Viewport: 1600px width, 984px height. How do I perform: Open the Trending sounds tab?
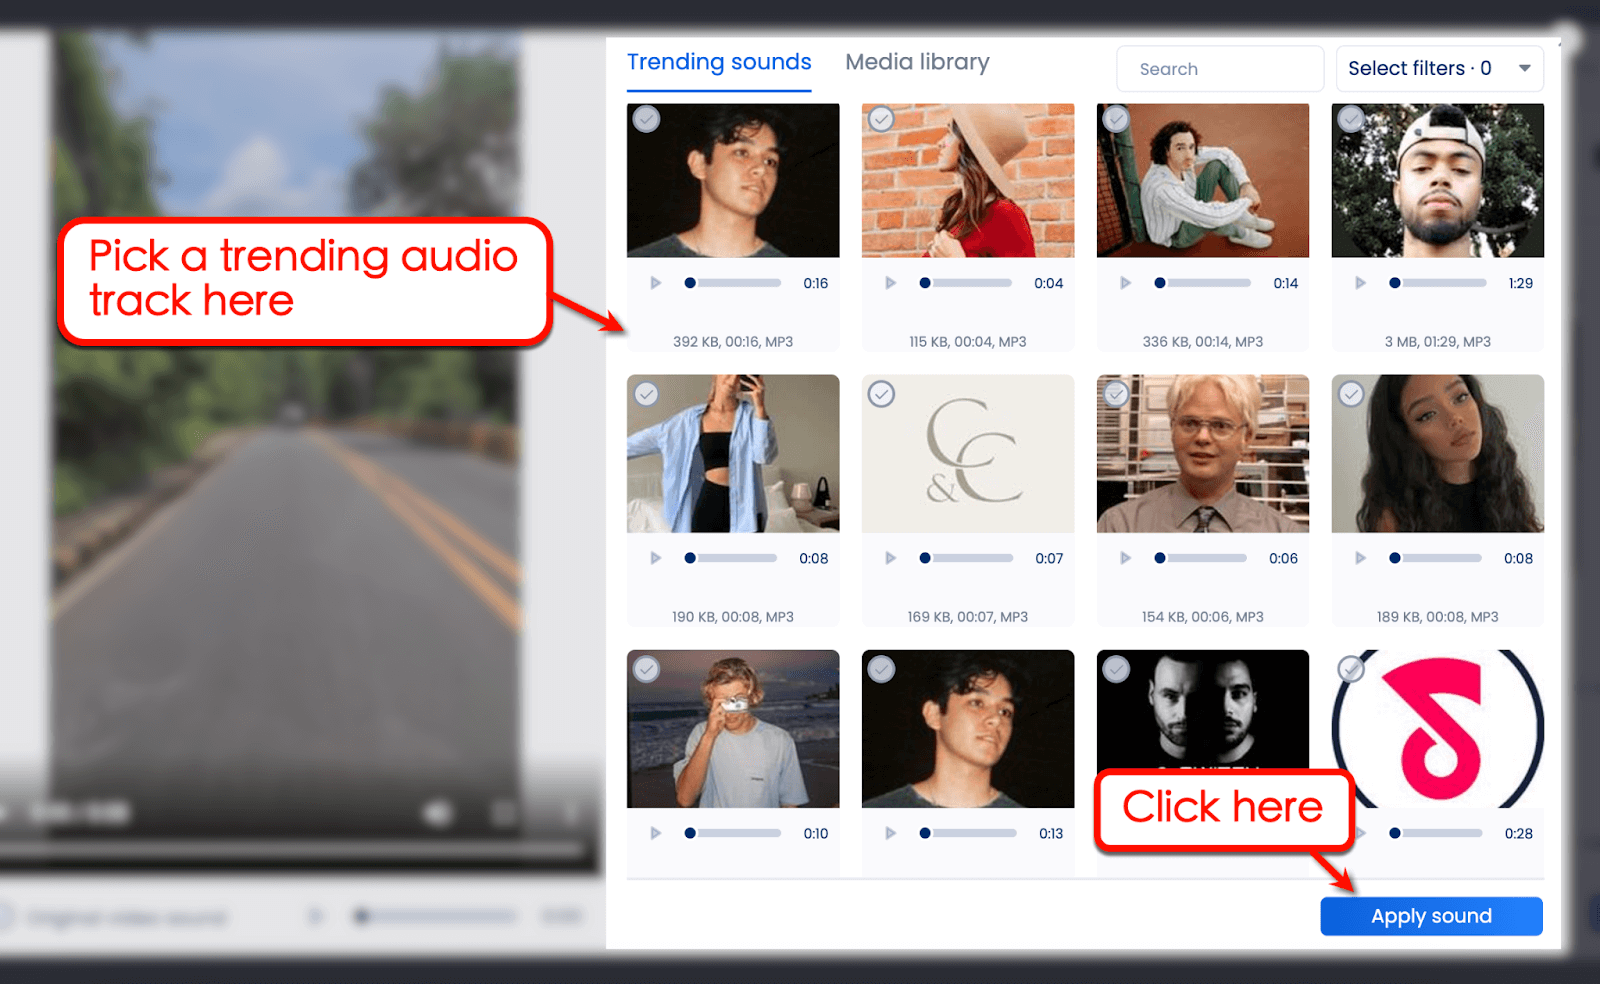coord(719,62)
